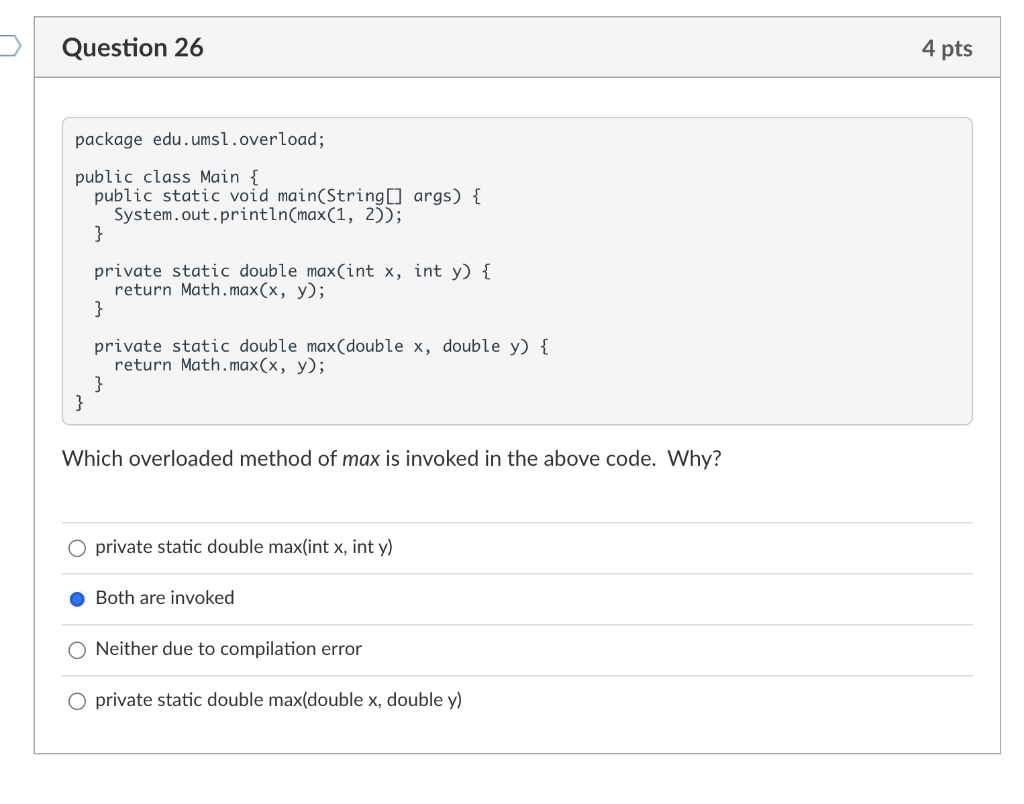Click the public static void main line

point(287,196)
